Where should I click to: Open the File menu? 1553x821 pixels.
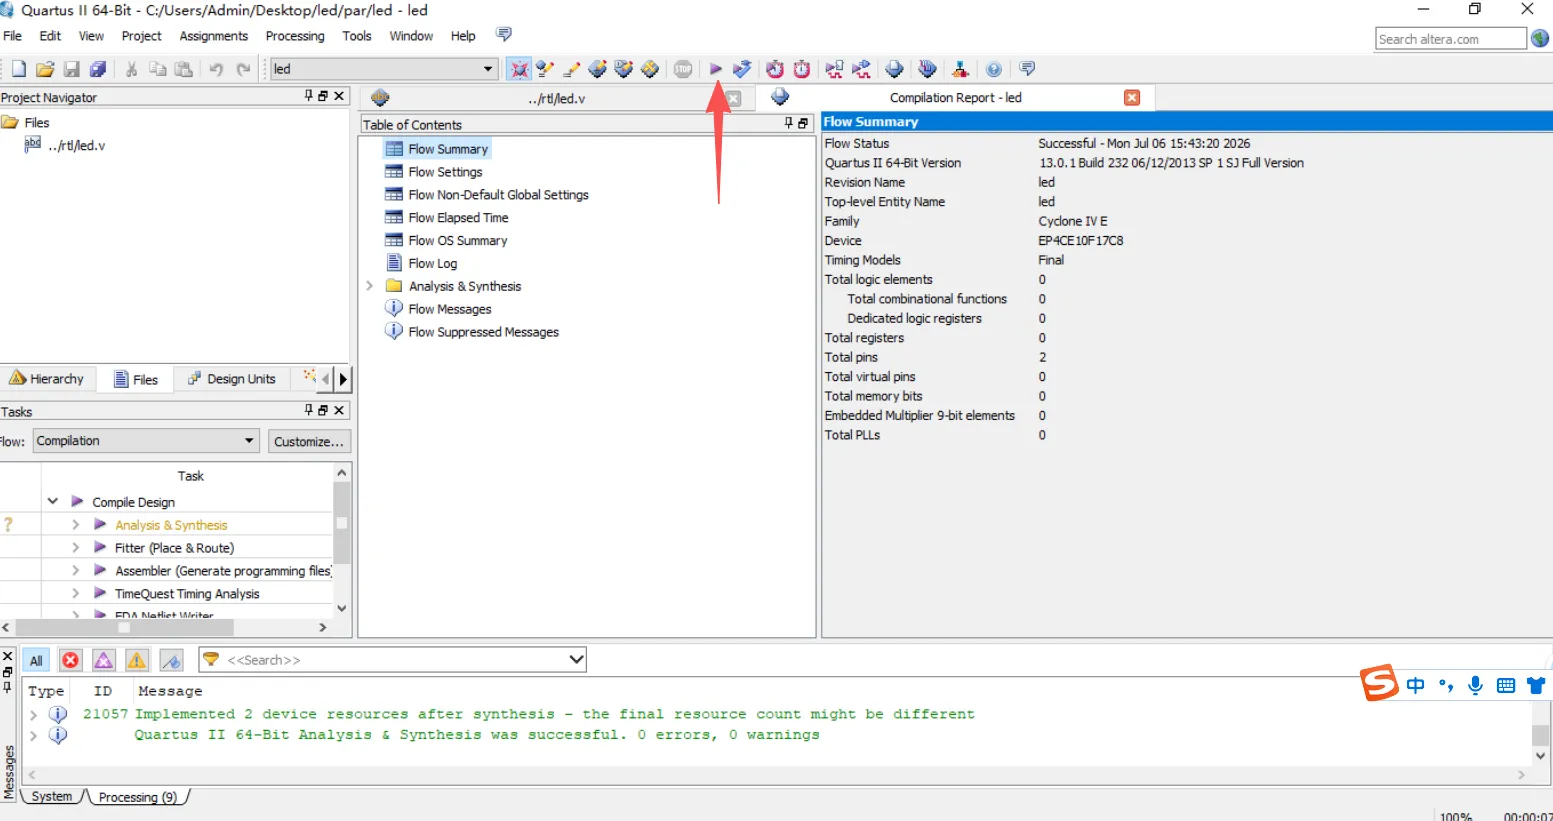pos(13,36)
